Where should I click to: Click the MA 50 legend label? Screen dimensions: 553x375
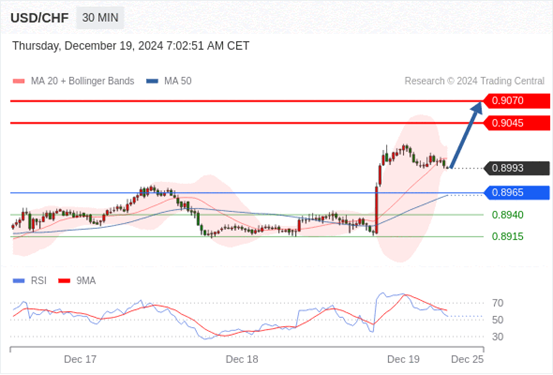[x=178, y=81]
